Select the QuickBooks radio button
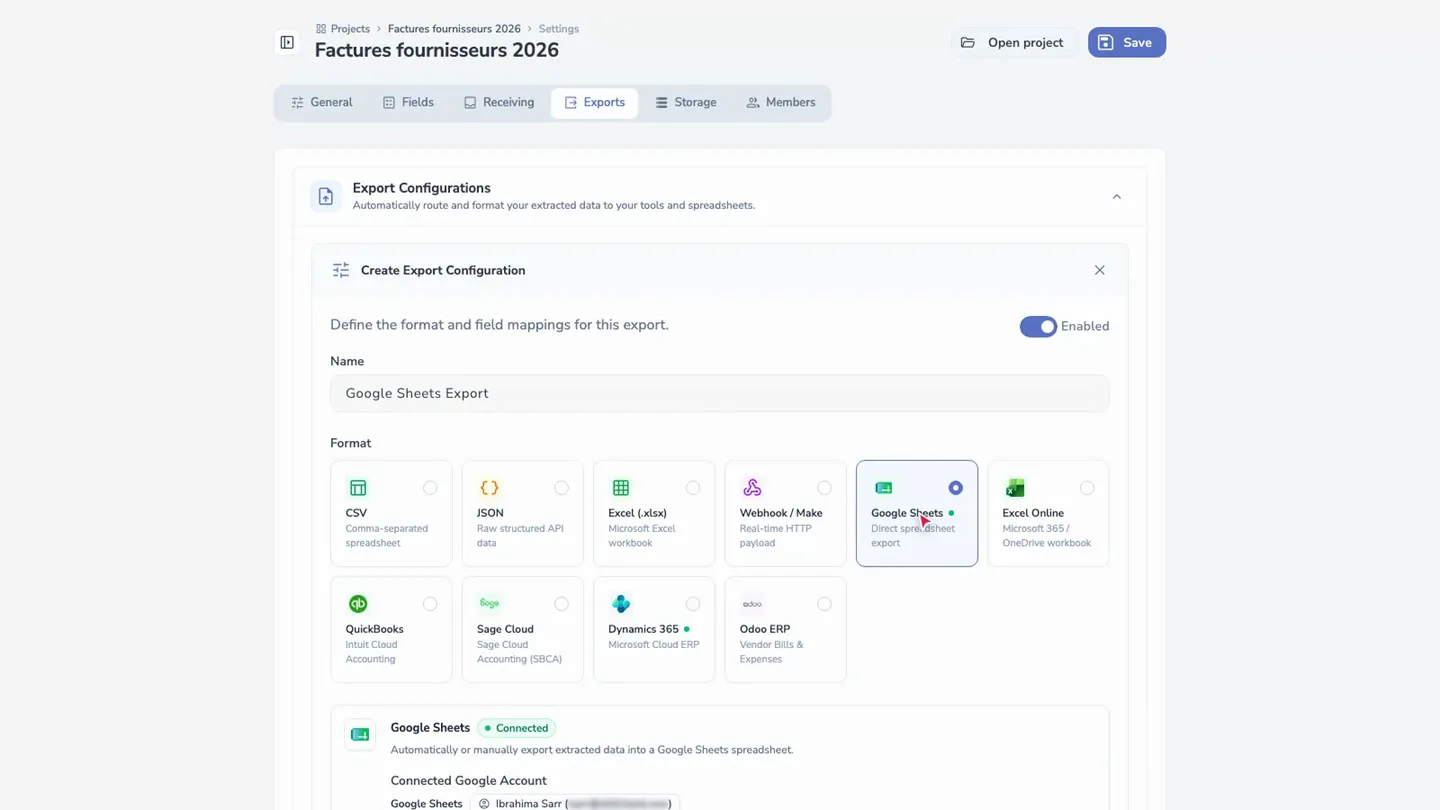This screenshot has width=1440, height=810. (430, 604)
